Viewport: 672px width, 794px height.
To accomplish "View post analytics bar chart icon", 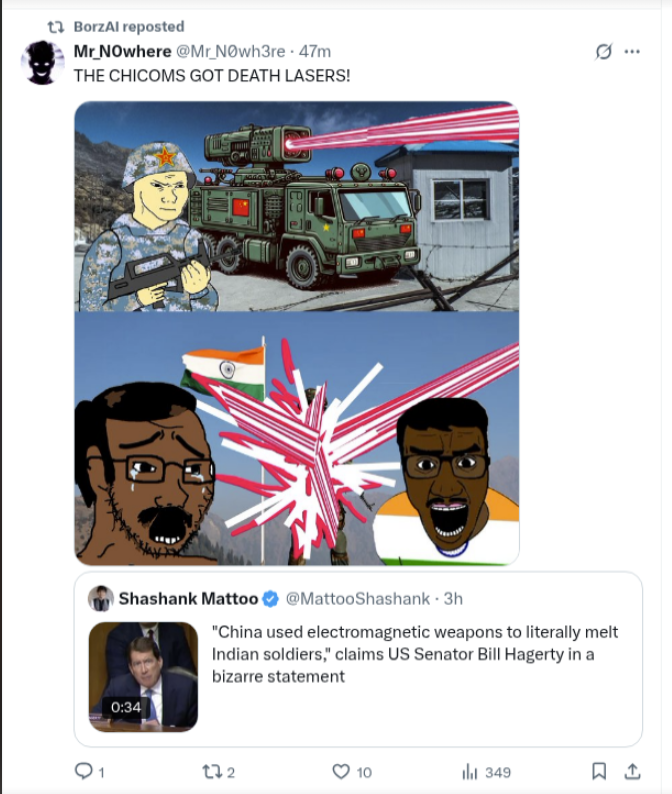I will coord(469,772).
